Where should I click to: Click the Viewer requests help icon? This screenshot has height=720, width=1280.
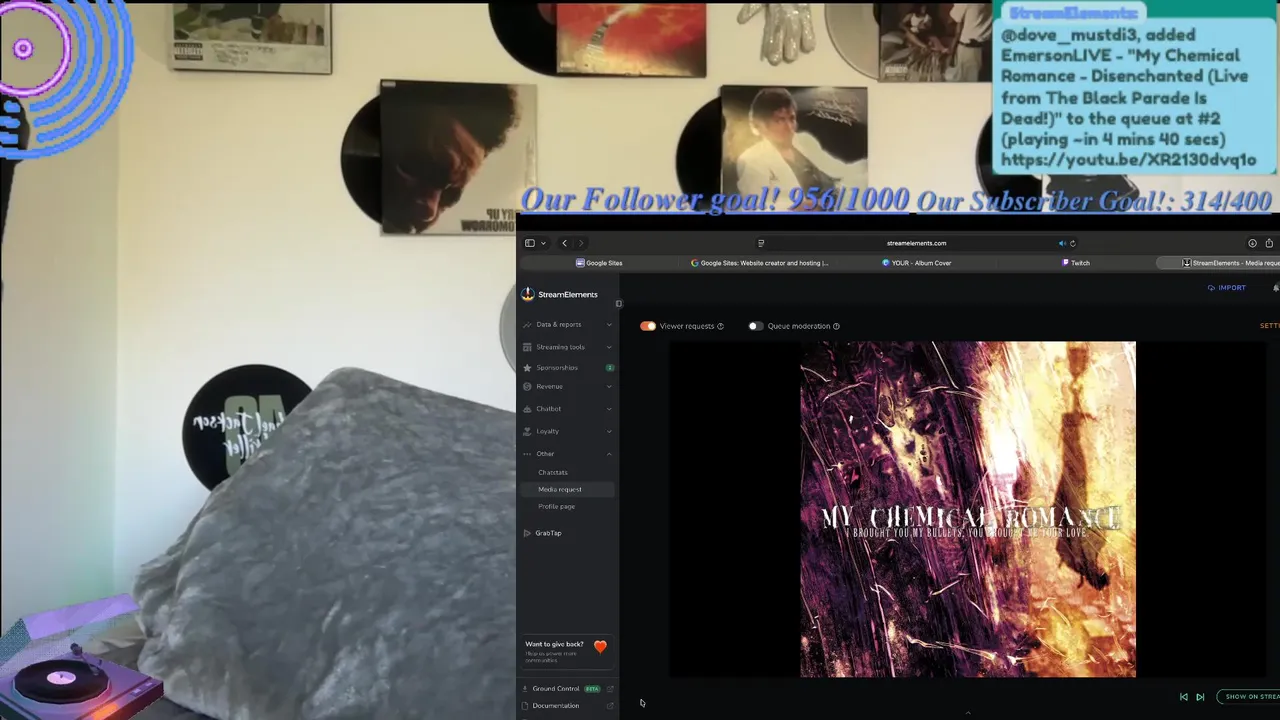pyautogui.click(x=720, y=326)
